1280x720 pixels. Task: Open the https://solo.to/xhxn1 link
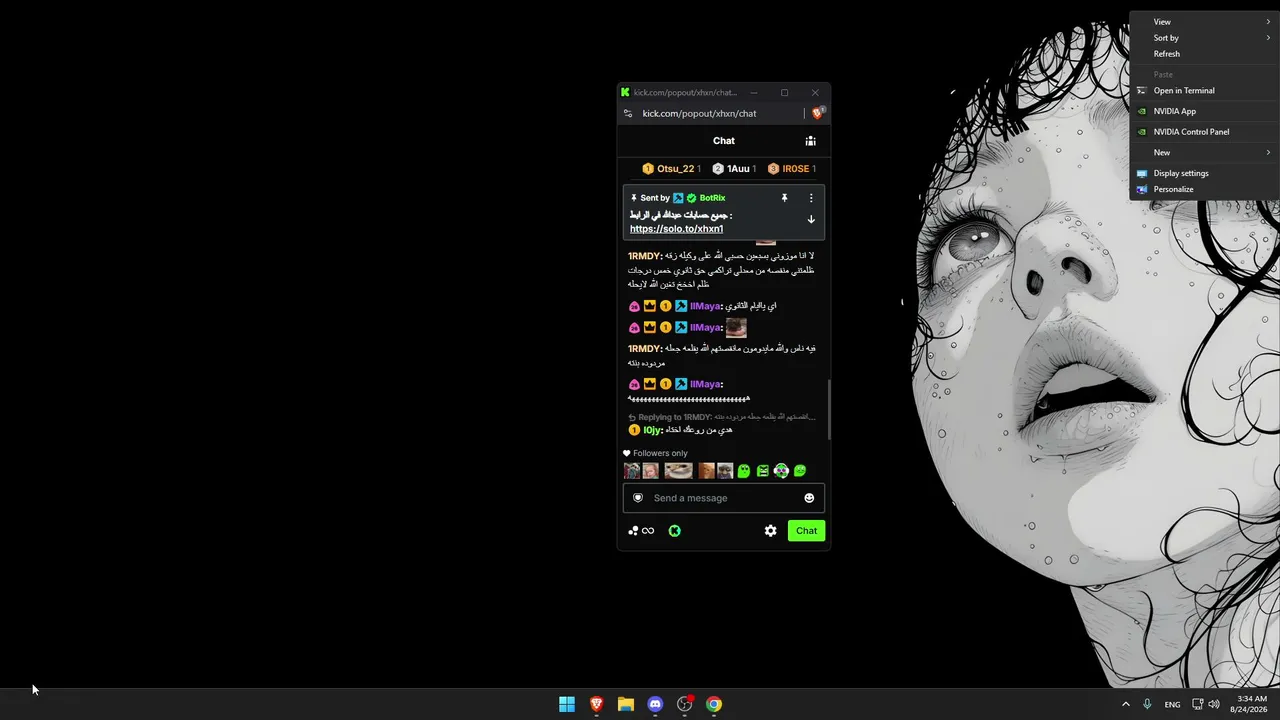[676, 229]
